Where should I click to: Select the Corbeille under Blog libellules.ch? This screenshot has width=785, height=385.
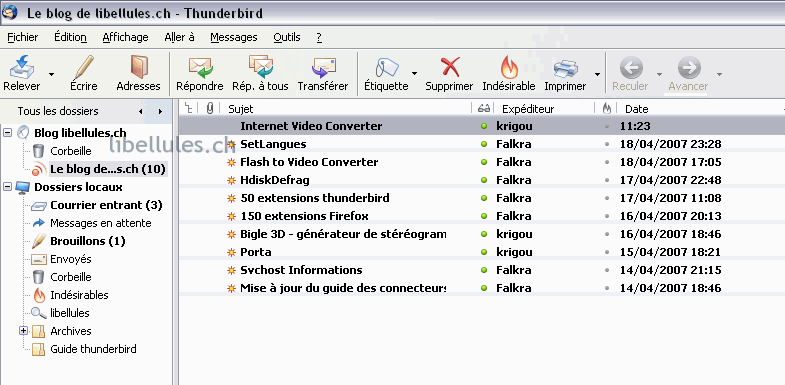(71, 151)
